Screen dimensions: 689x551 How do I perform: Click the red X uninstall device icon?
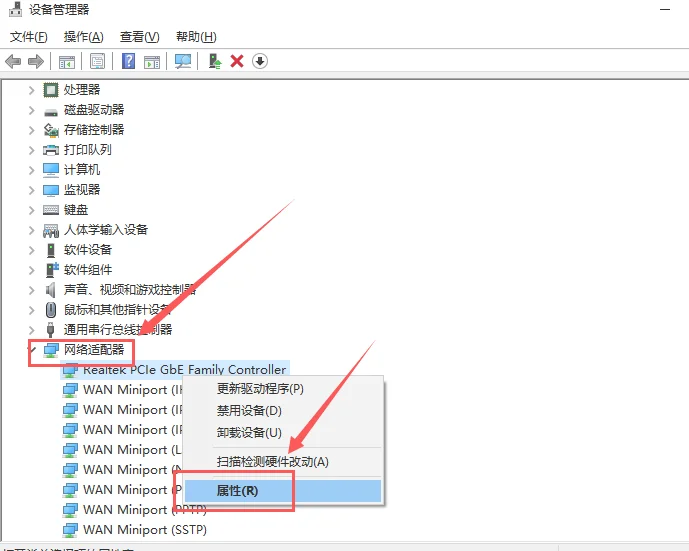pyautogui.click(x=237, y=61)
